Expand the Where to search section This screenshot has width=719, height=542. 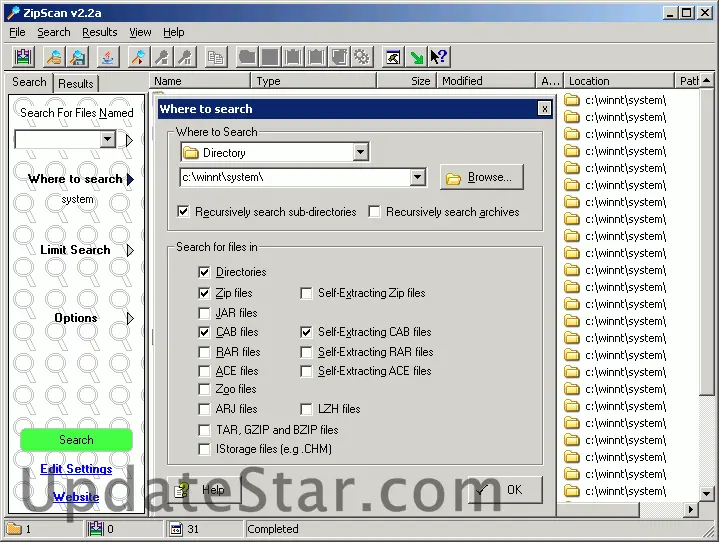pyautogui.click(x=131, y=179)
